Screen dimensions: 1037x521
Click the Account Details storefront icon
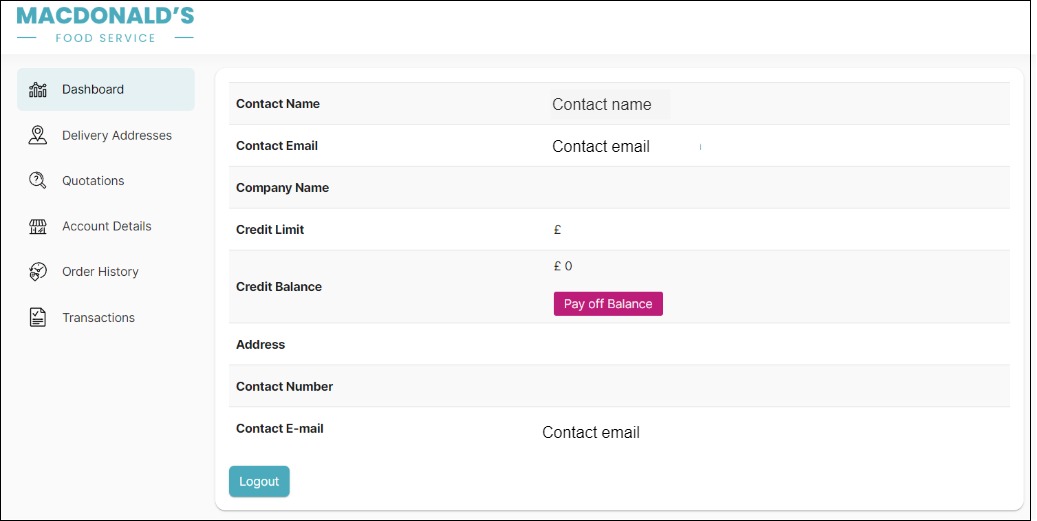[38, 226]
